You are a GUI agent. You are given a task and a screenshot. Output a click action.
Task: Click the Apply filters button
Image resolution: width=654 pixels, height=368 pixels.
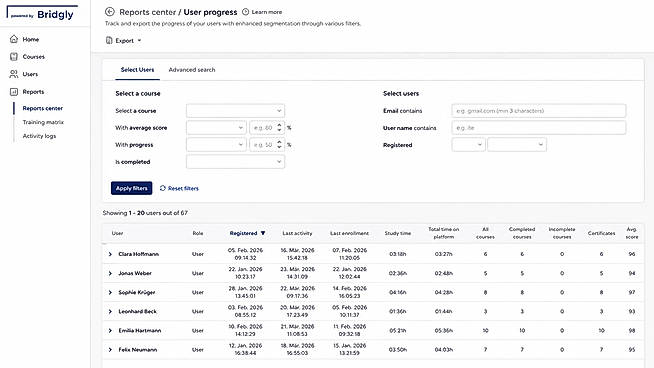[131, 188]
